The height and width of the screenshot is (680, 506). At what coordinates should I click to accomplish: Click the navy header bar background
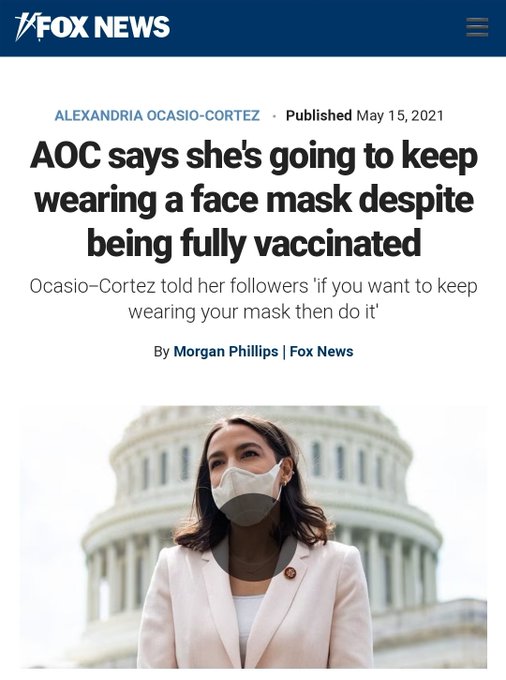(x=304, y=28)
